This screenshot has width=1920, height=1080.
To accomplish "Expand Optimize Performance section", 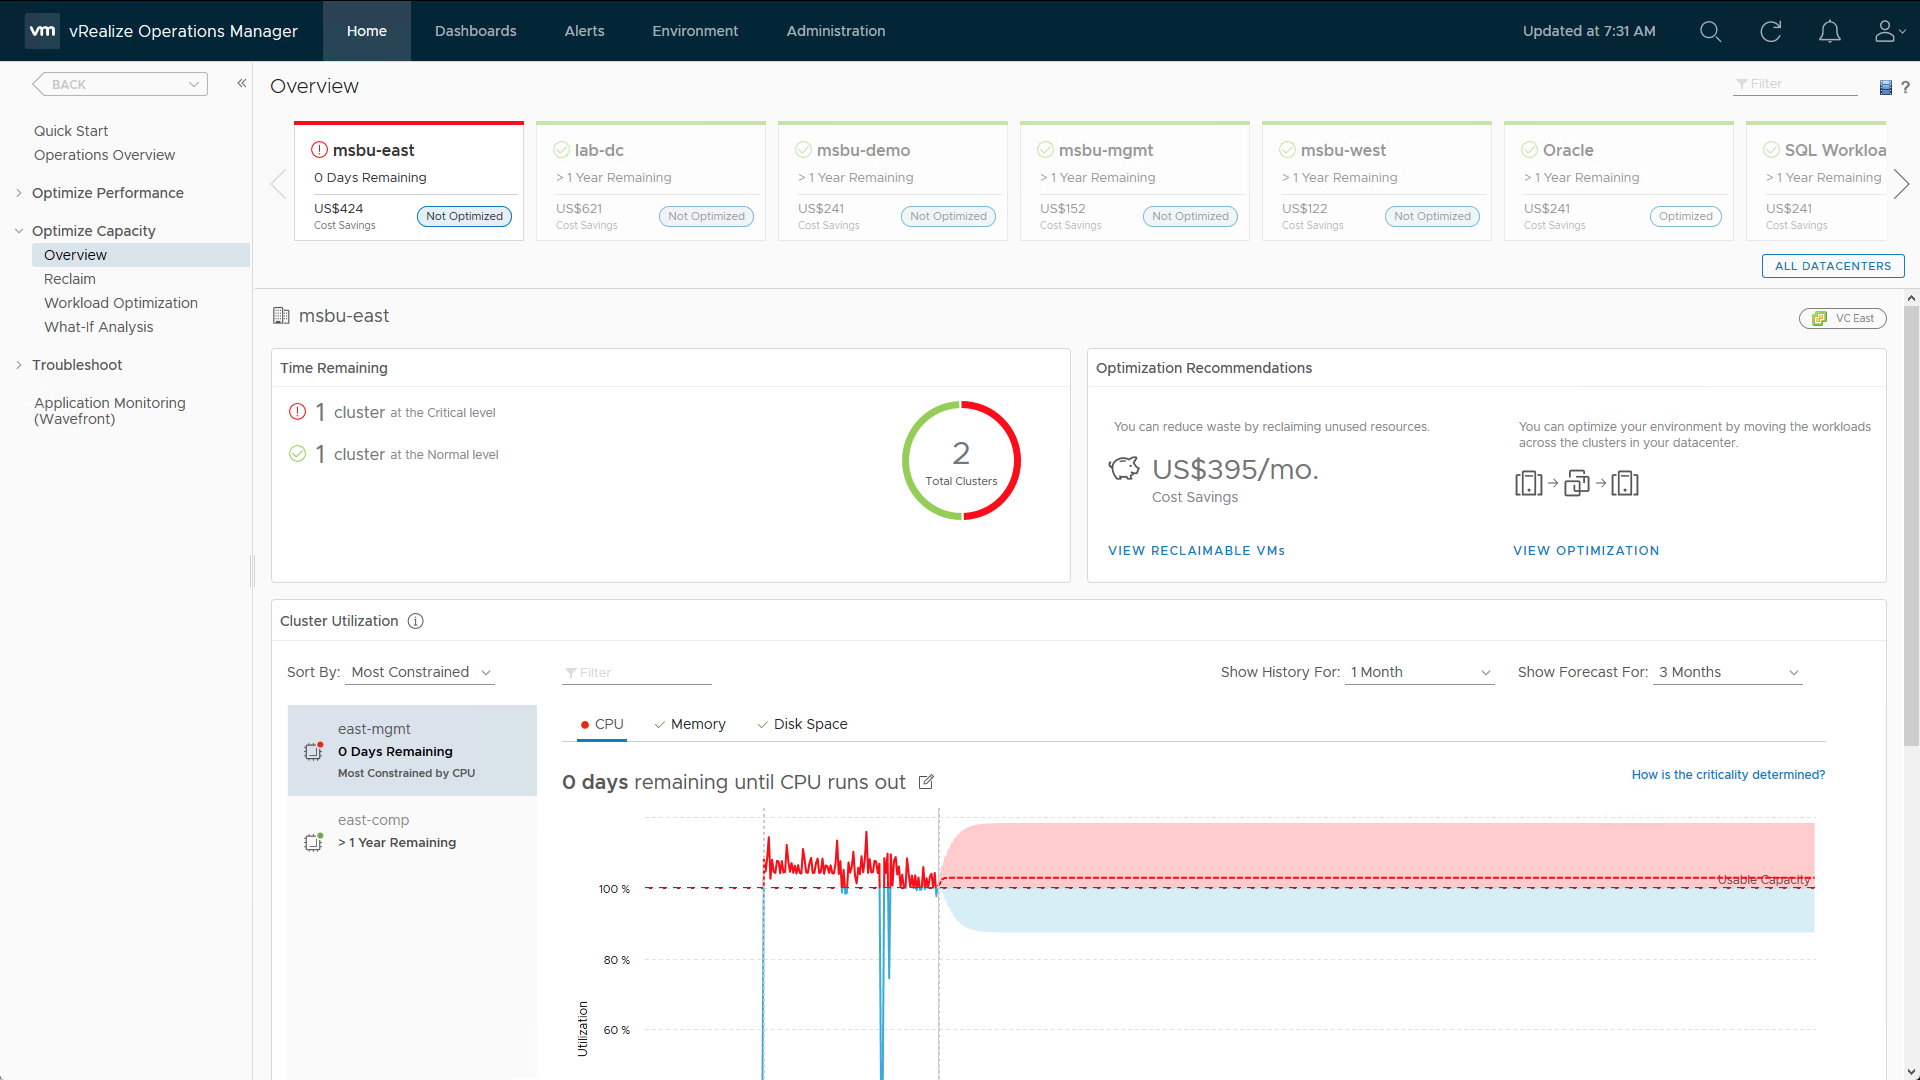I will click(19, 193).
